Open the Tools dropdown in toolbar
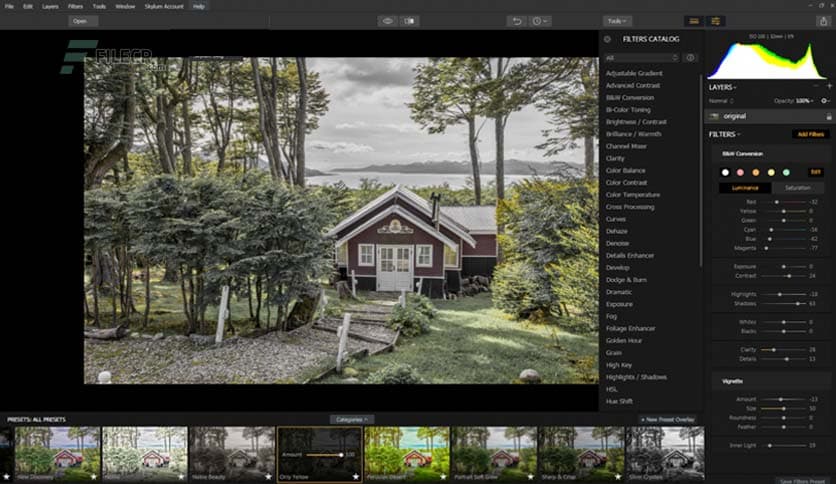 tap(617, 21)
